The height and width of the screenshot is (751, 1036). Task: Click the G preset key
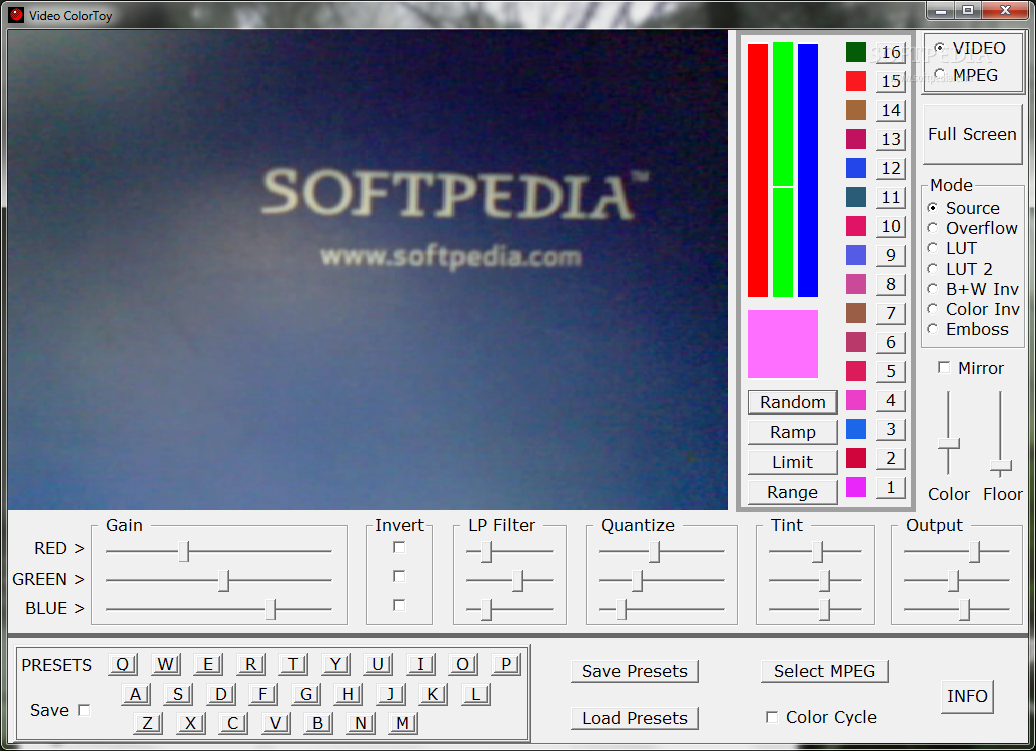tap(306, 694)
